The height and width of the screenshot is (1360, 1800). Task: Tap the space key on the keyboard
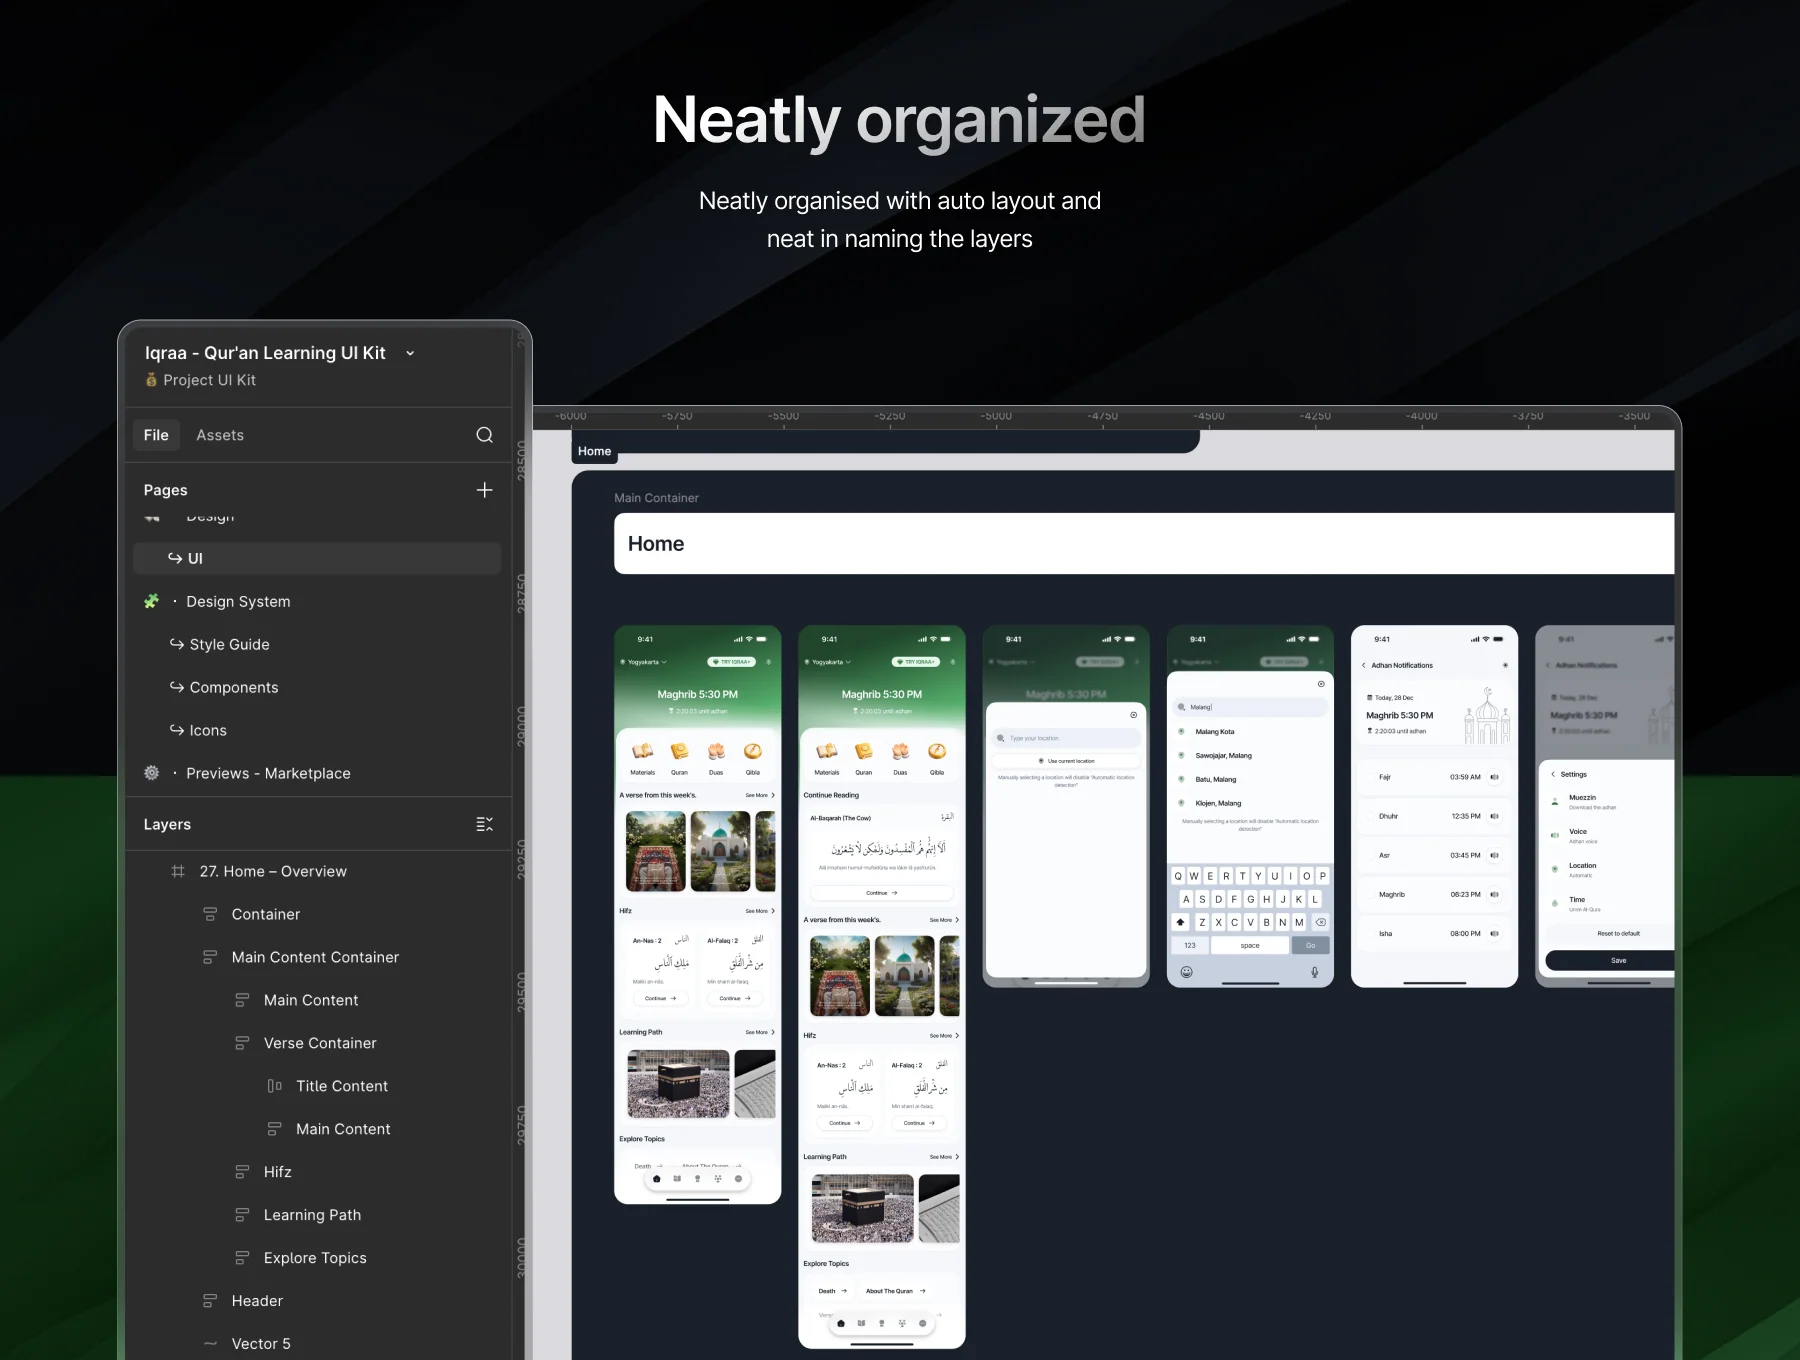coord(1250,945)
